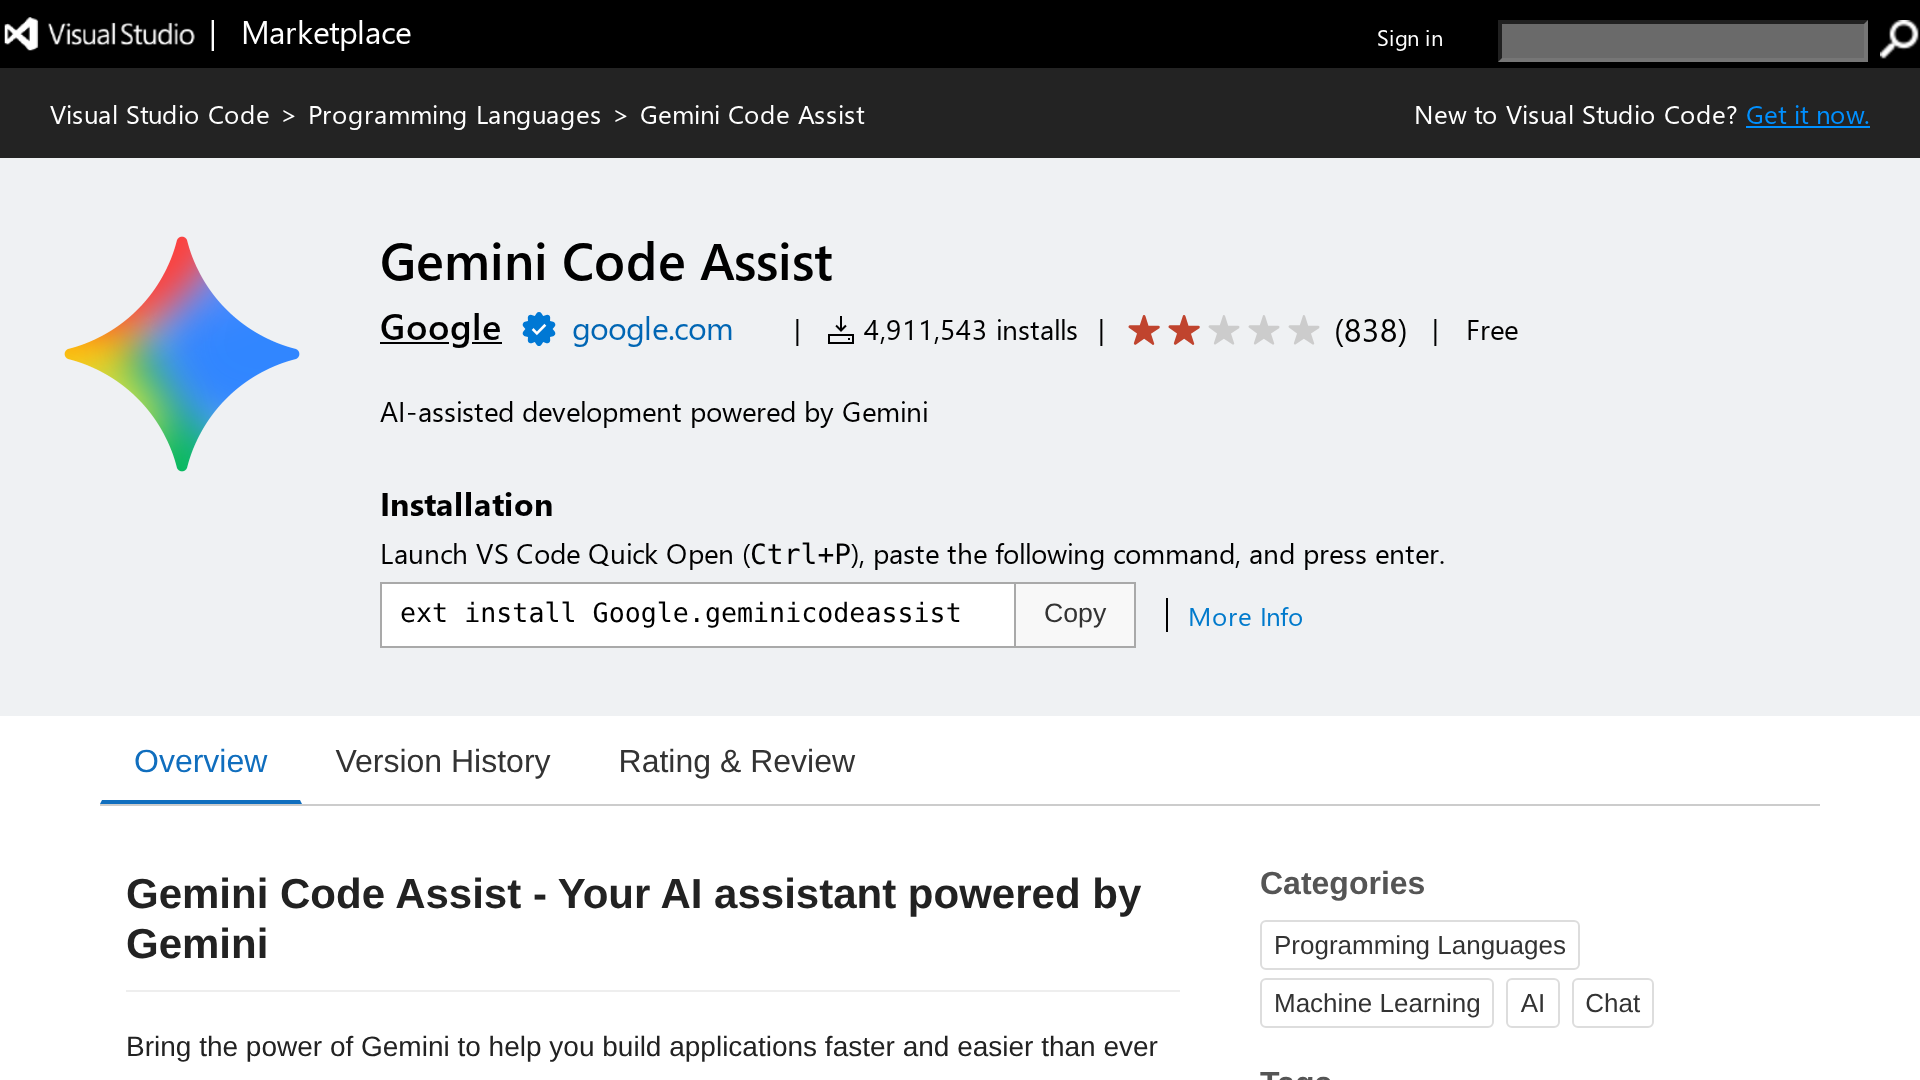The width and height of the screenshot is (1920, 1080).
Task: Click the Free price label
Action: (x=1492, y=330)
